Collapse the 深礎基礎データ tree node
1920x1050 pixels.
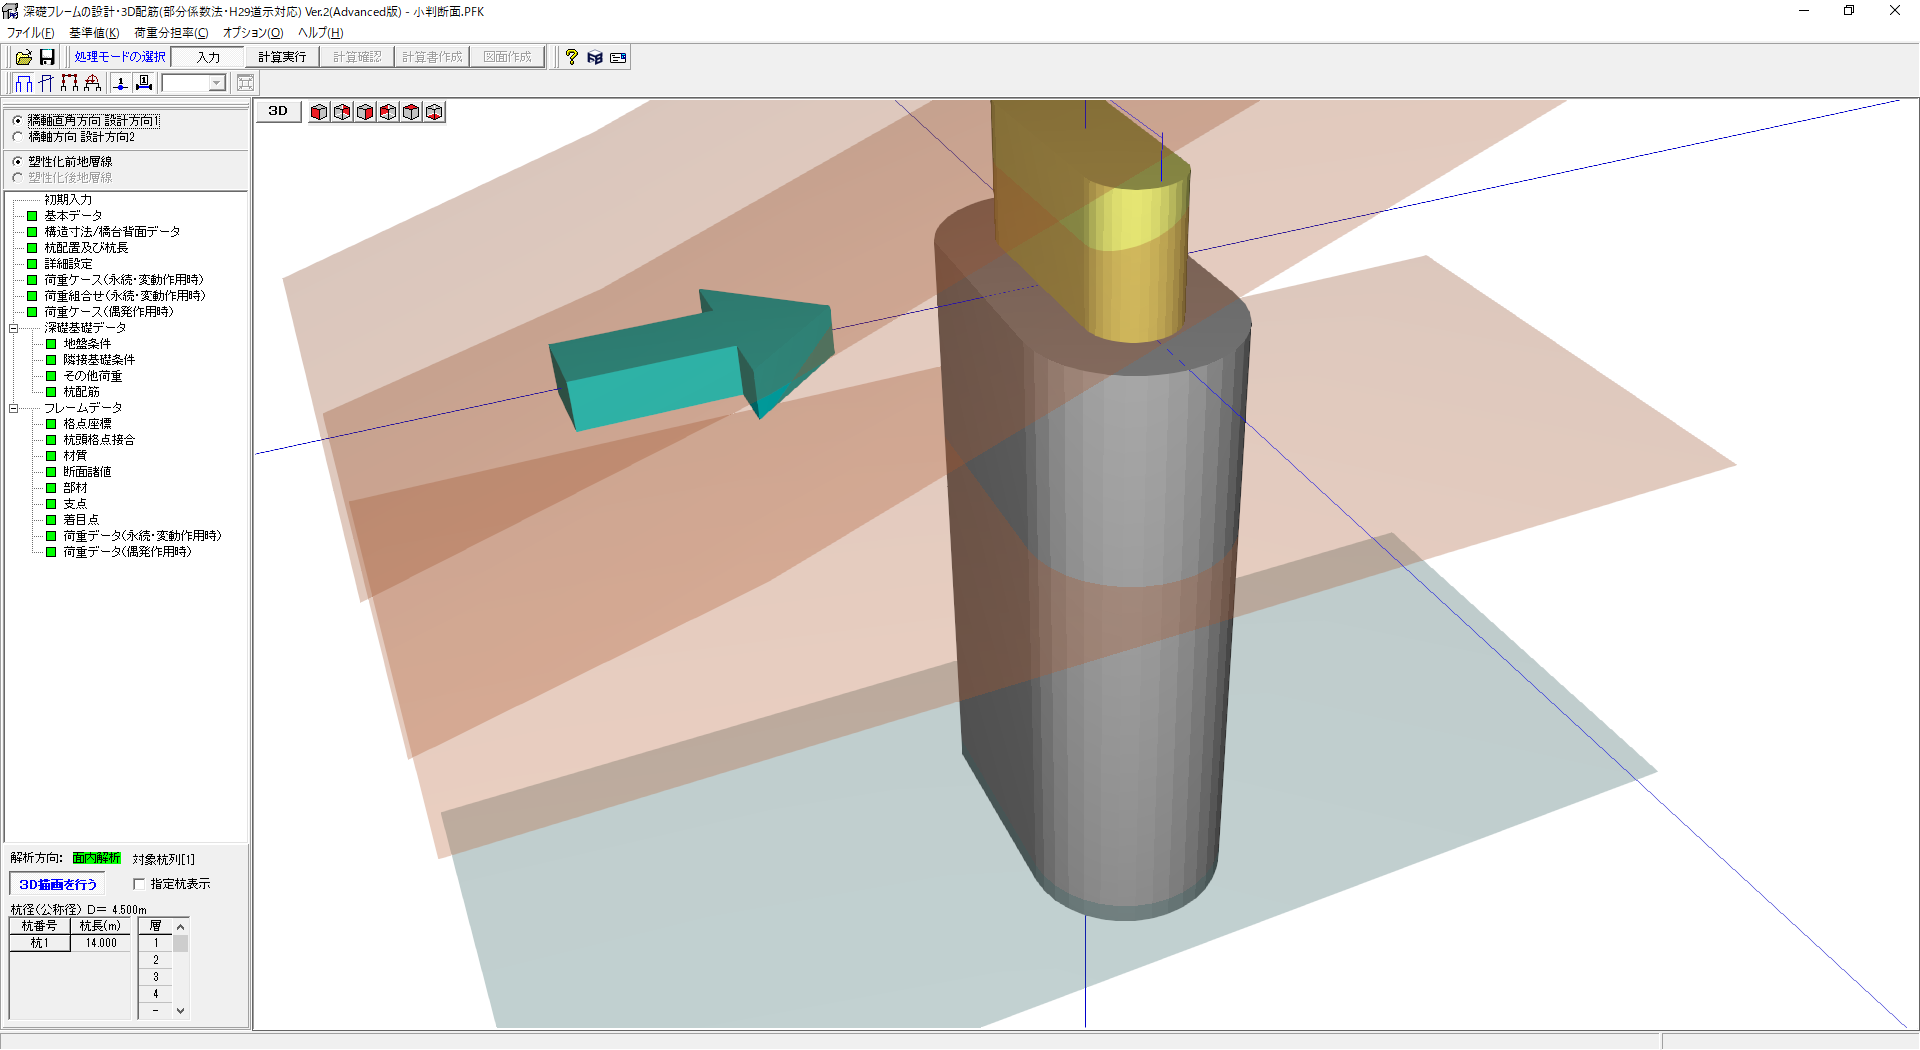[x=14, y=328]
